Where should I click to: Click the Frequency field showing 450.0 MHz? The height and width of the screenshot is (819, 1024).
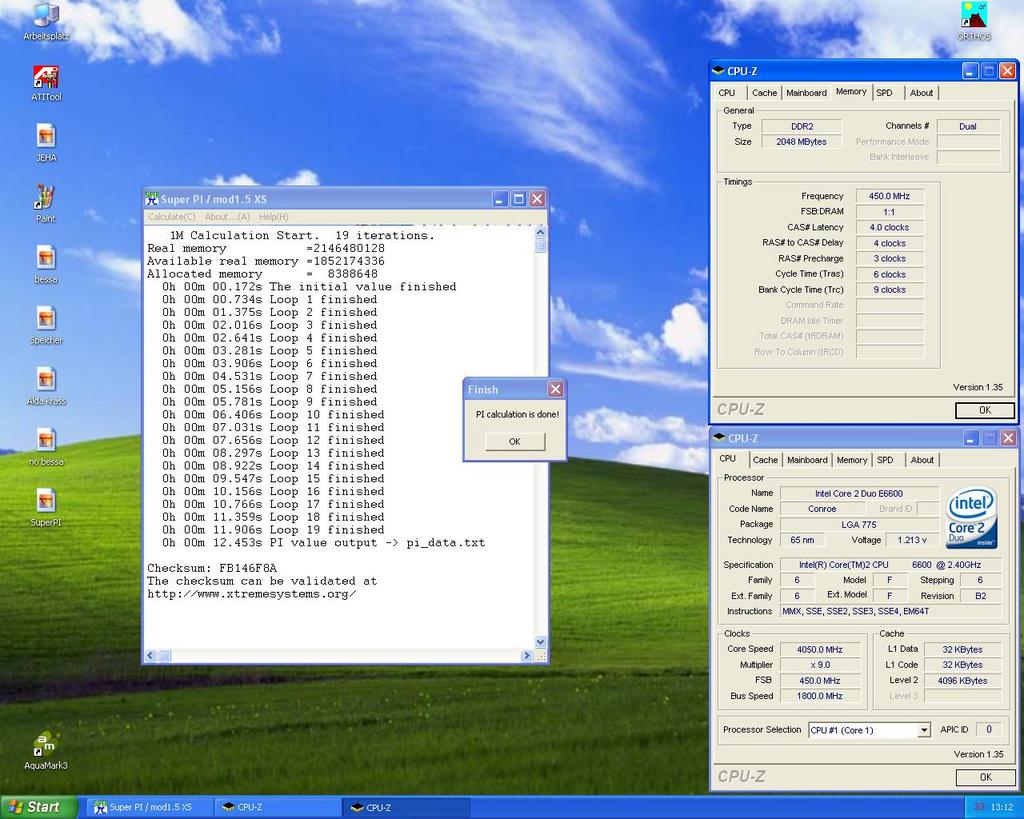click(889, 196)
